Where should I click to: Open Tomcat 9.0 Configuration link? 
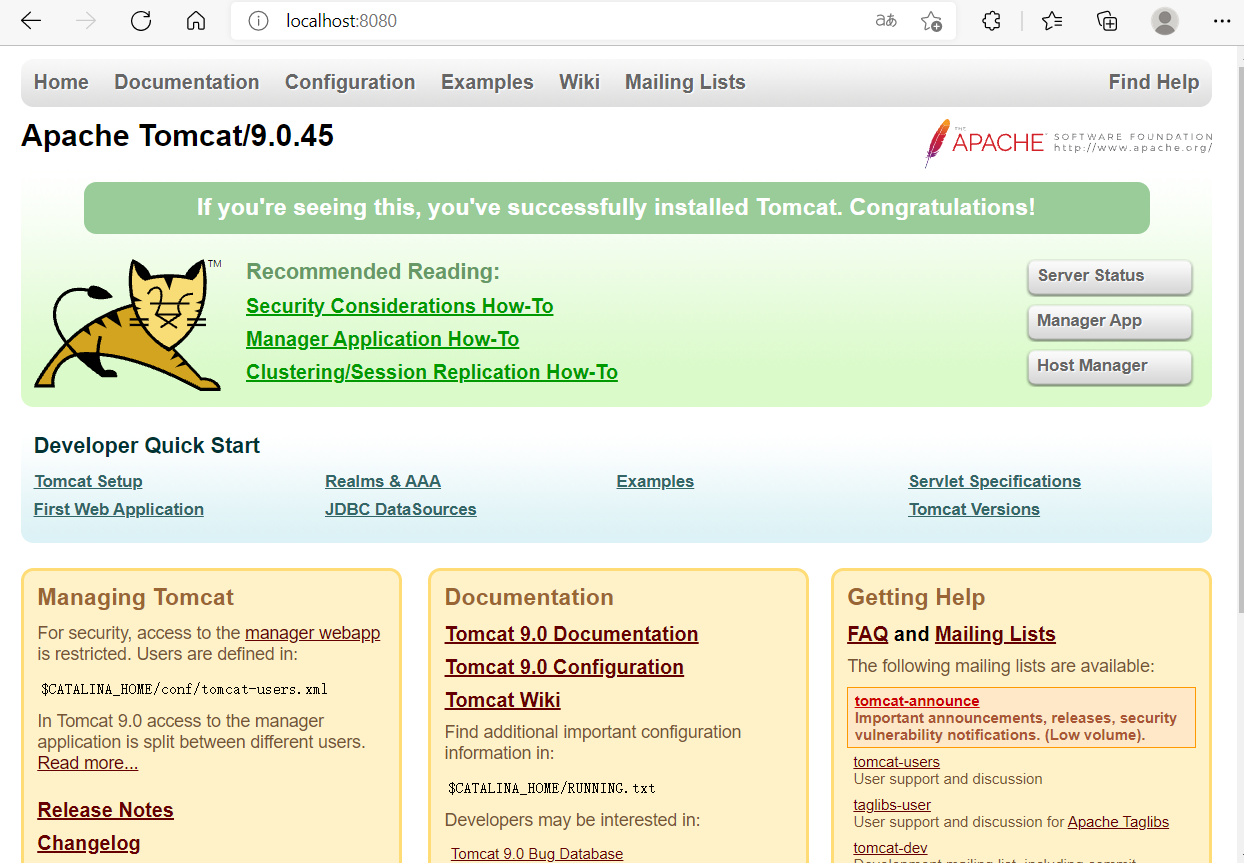point(565,667)
